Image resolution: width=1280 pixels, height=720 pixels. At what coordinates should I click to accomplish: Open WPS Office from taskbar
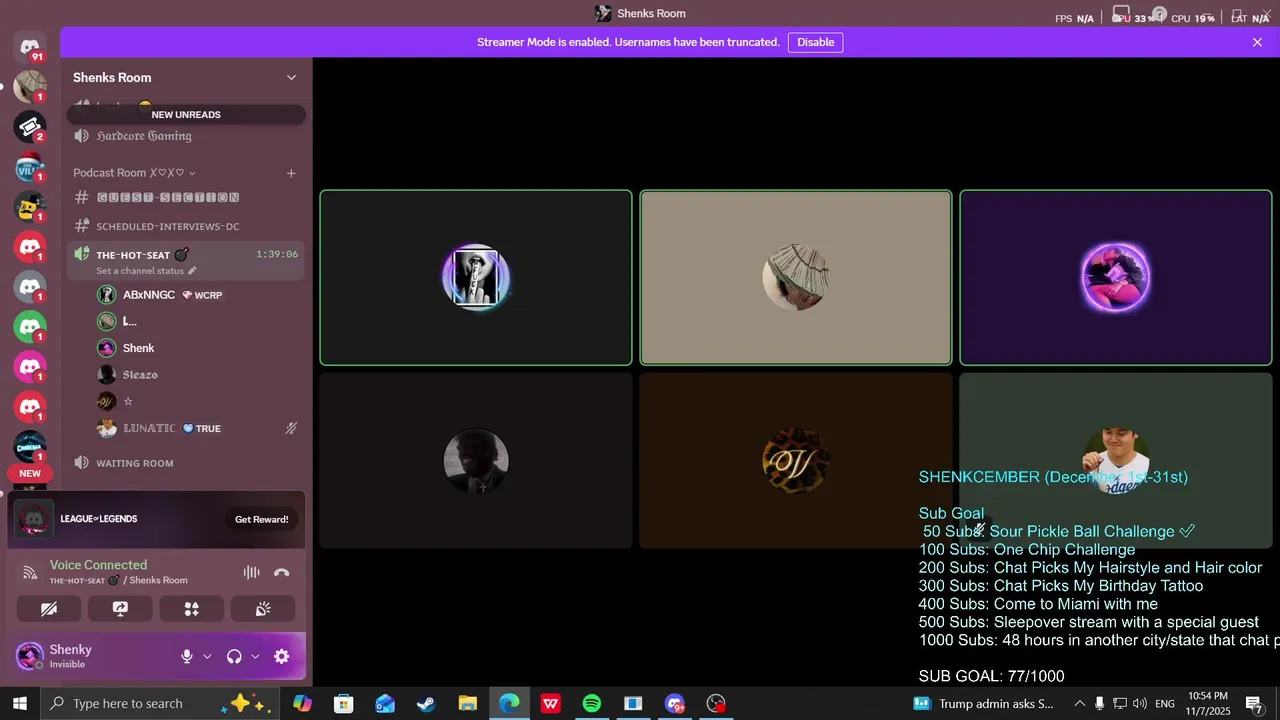(550, 703)
